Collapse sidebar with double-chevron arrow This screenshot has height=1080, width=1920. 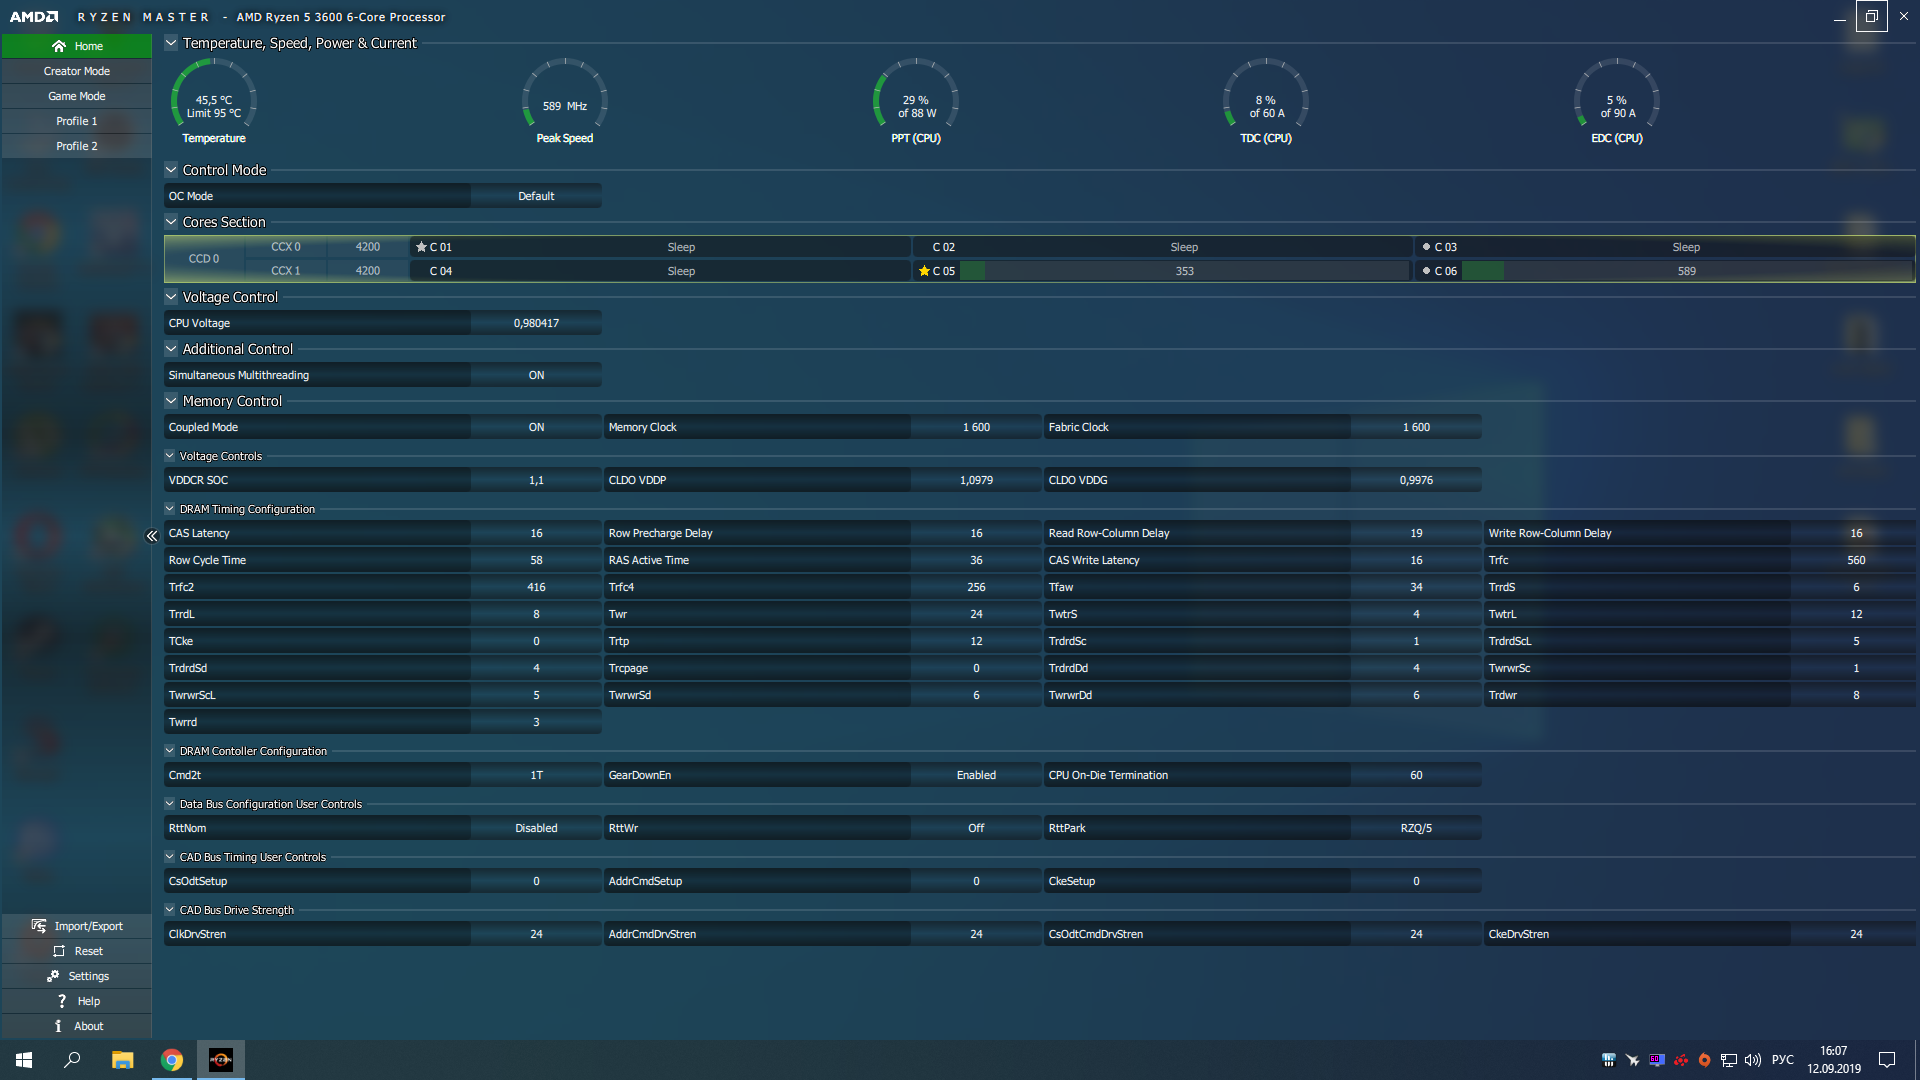(x=152, y=536)
